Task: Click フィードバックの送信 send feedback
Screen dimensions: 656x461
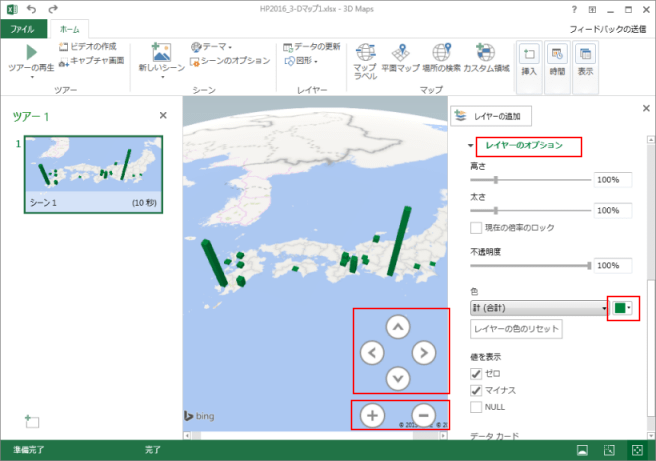Action: (x=607, y=29)
